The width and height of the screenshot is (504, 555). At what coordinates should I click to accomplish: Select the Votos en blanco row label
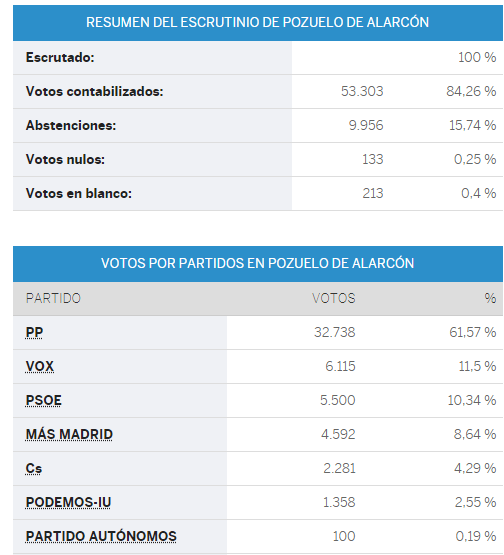coord(79,193)
